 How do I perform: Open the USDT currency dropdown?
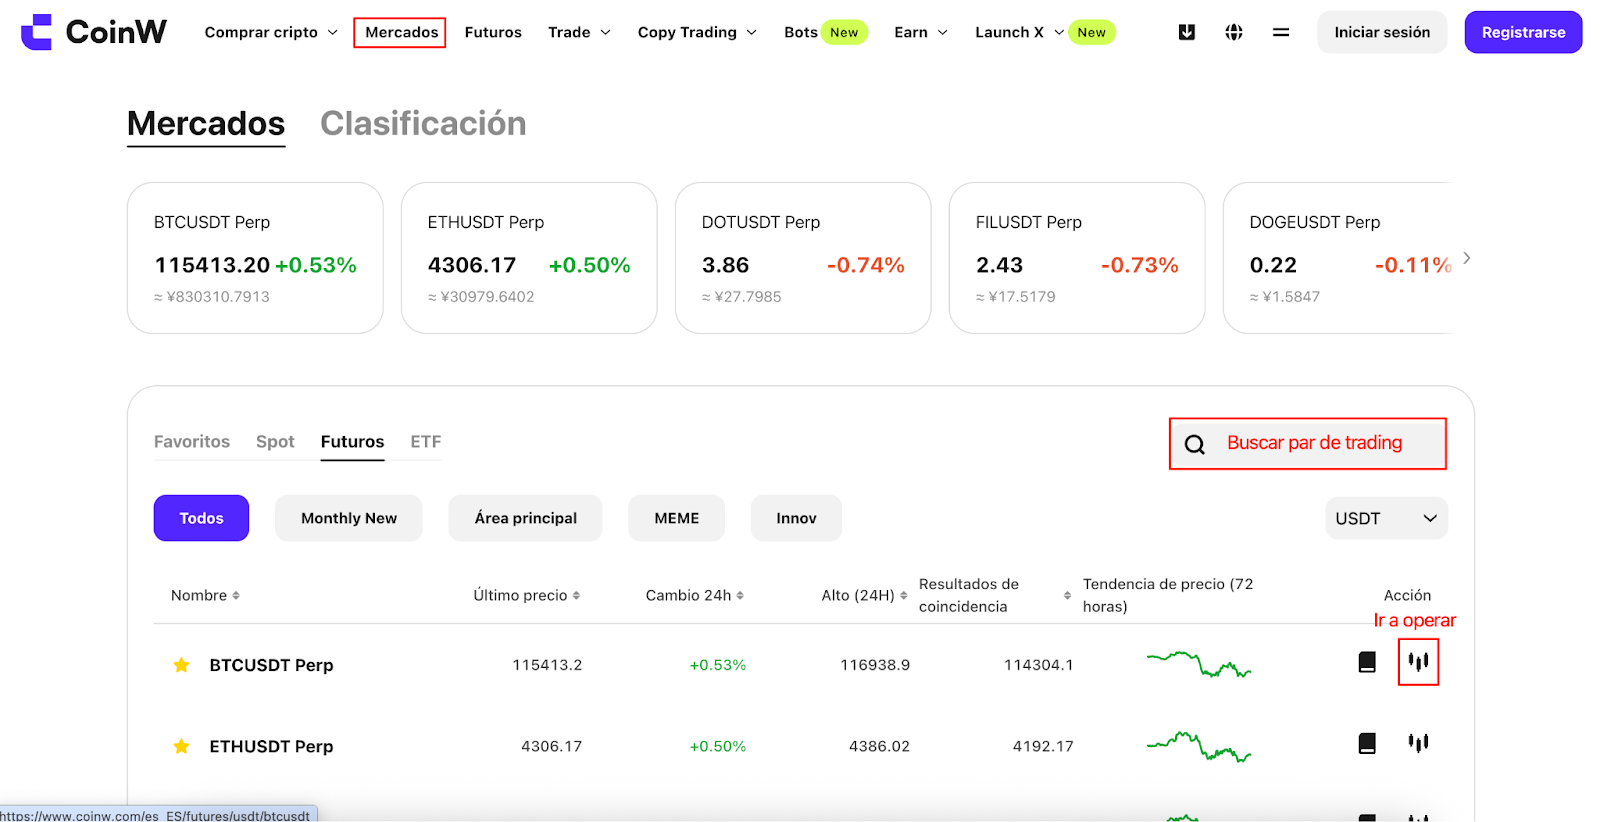(1386, 518)
